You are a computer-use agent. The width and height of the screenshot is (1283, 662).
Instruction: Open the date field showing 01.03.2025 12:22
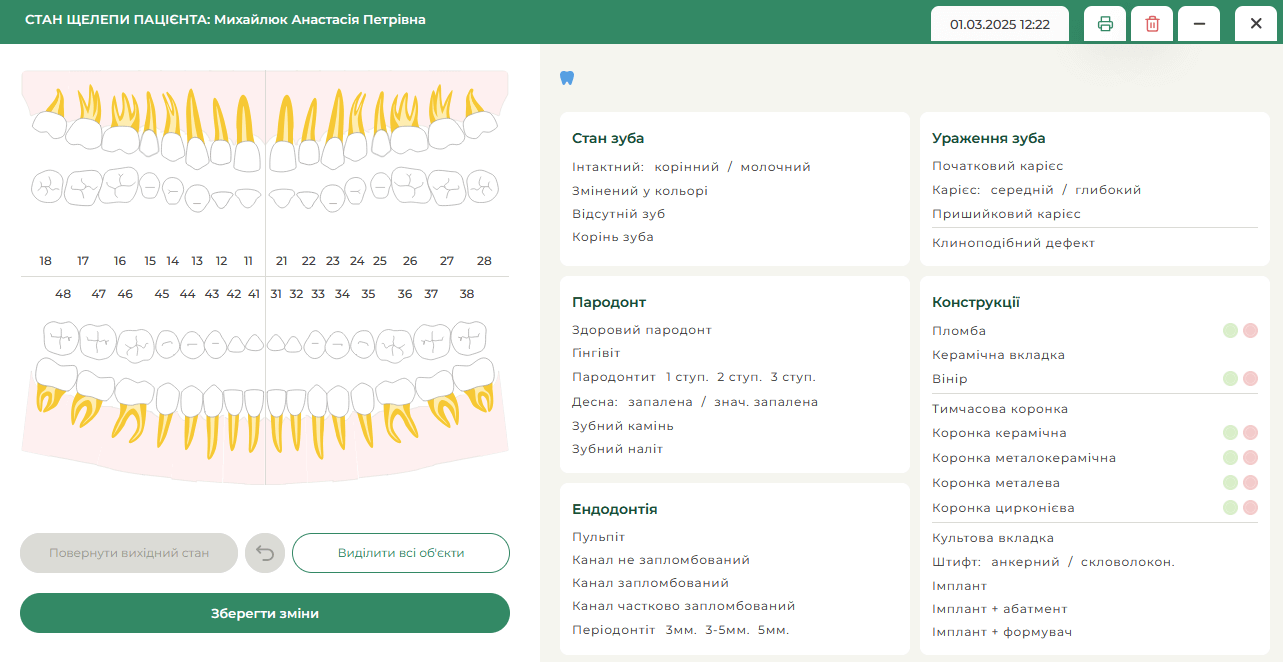point(999,23)
